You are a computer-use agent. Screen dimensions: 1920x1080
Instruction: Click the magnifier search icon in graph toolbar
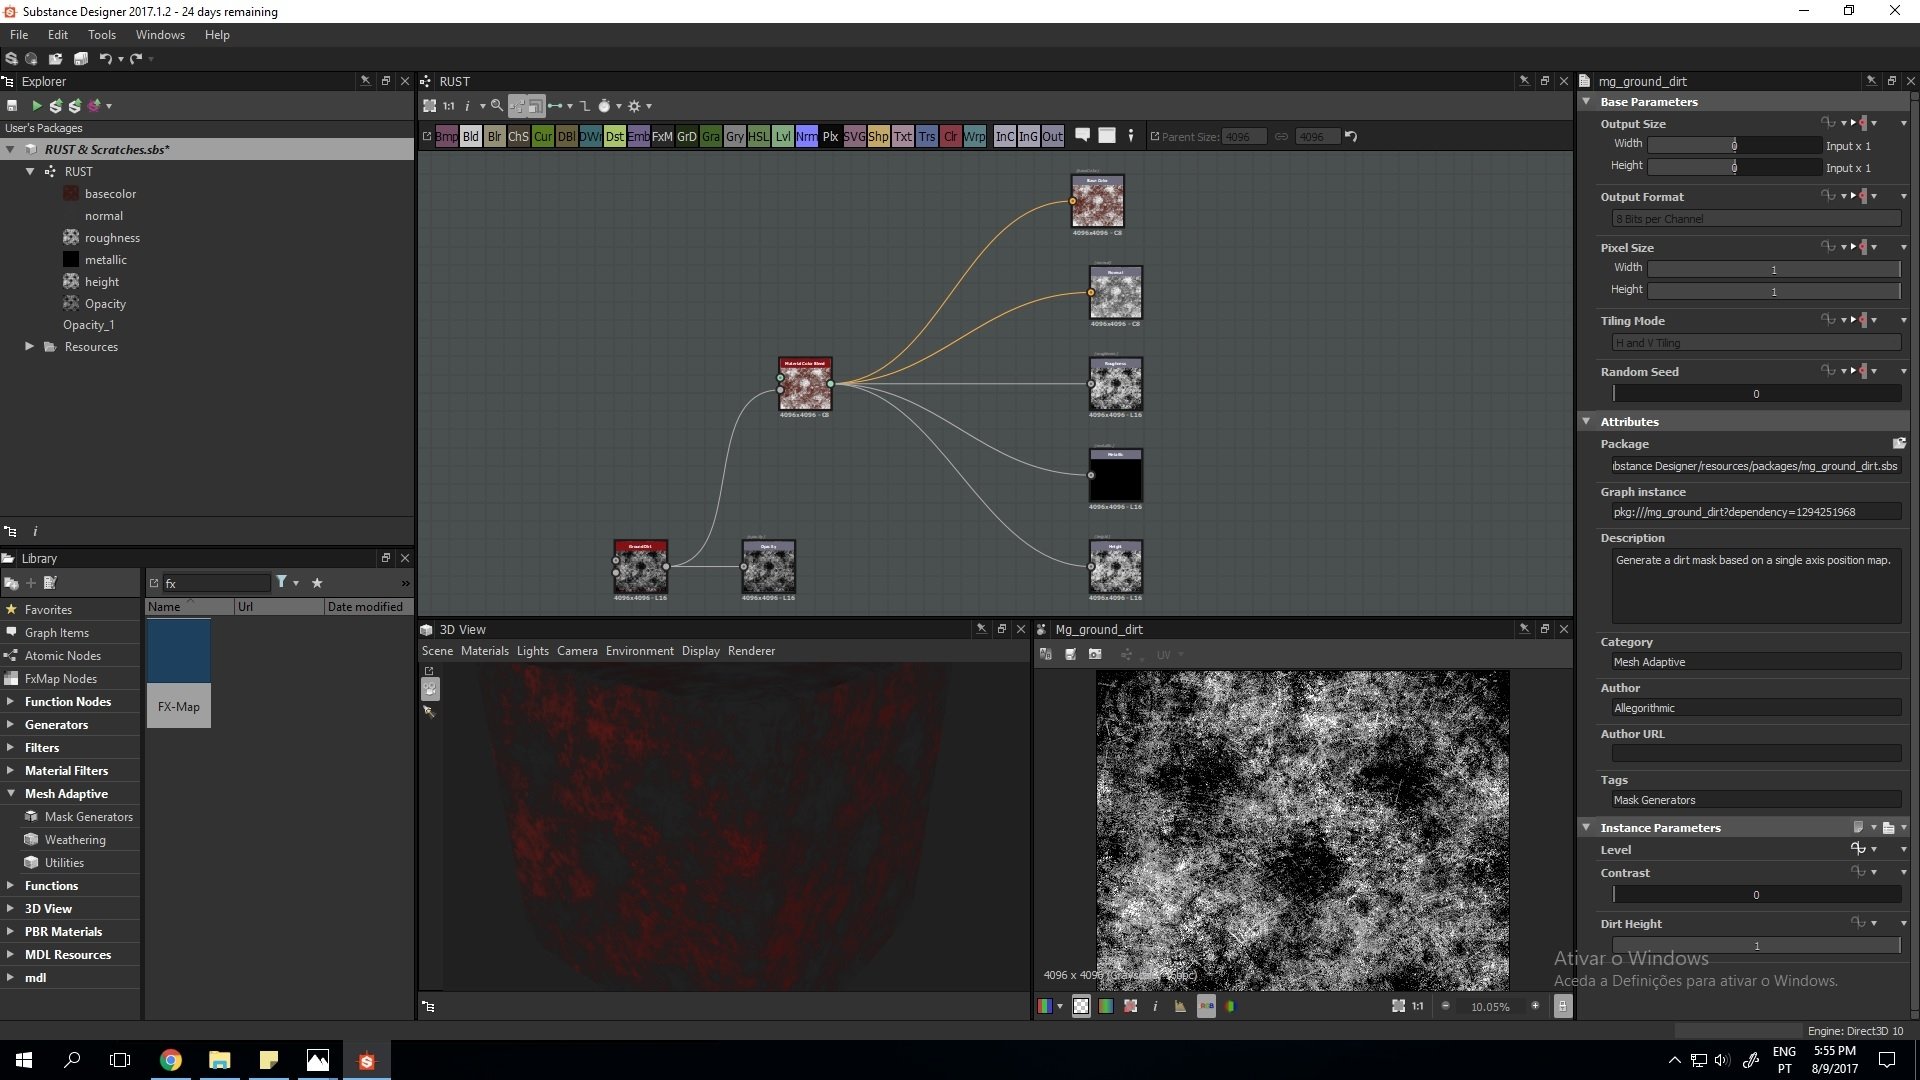point(497,106)
